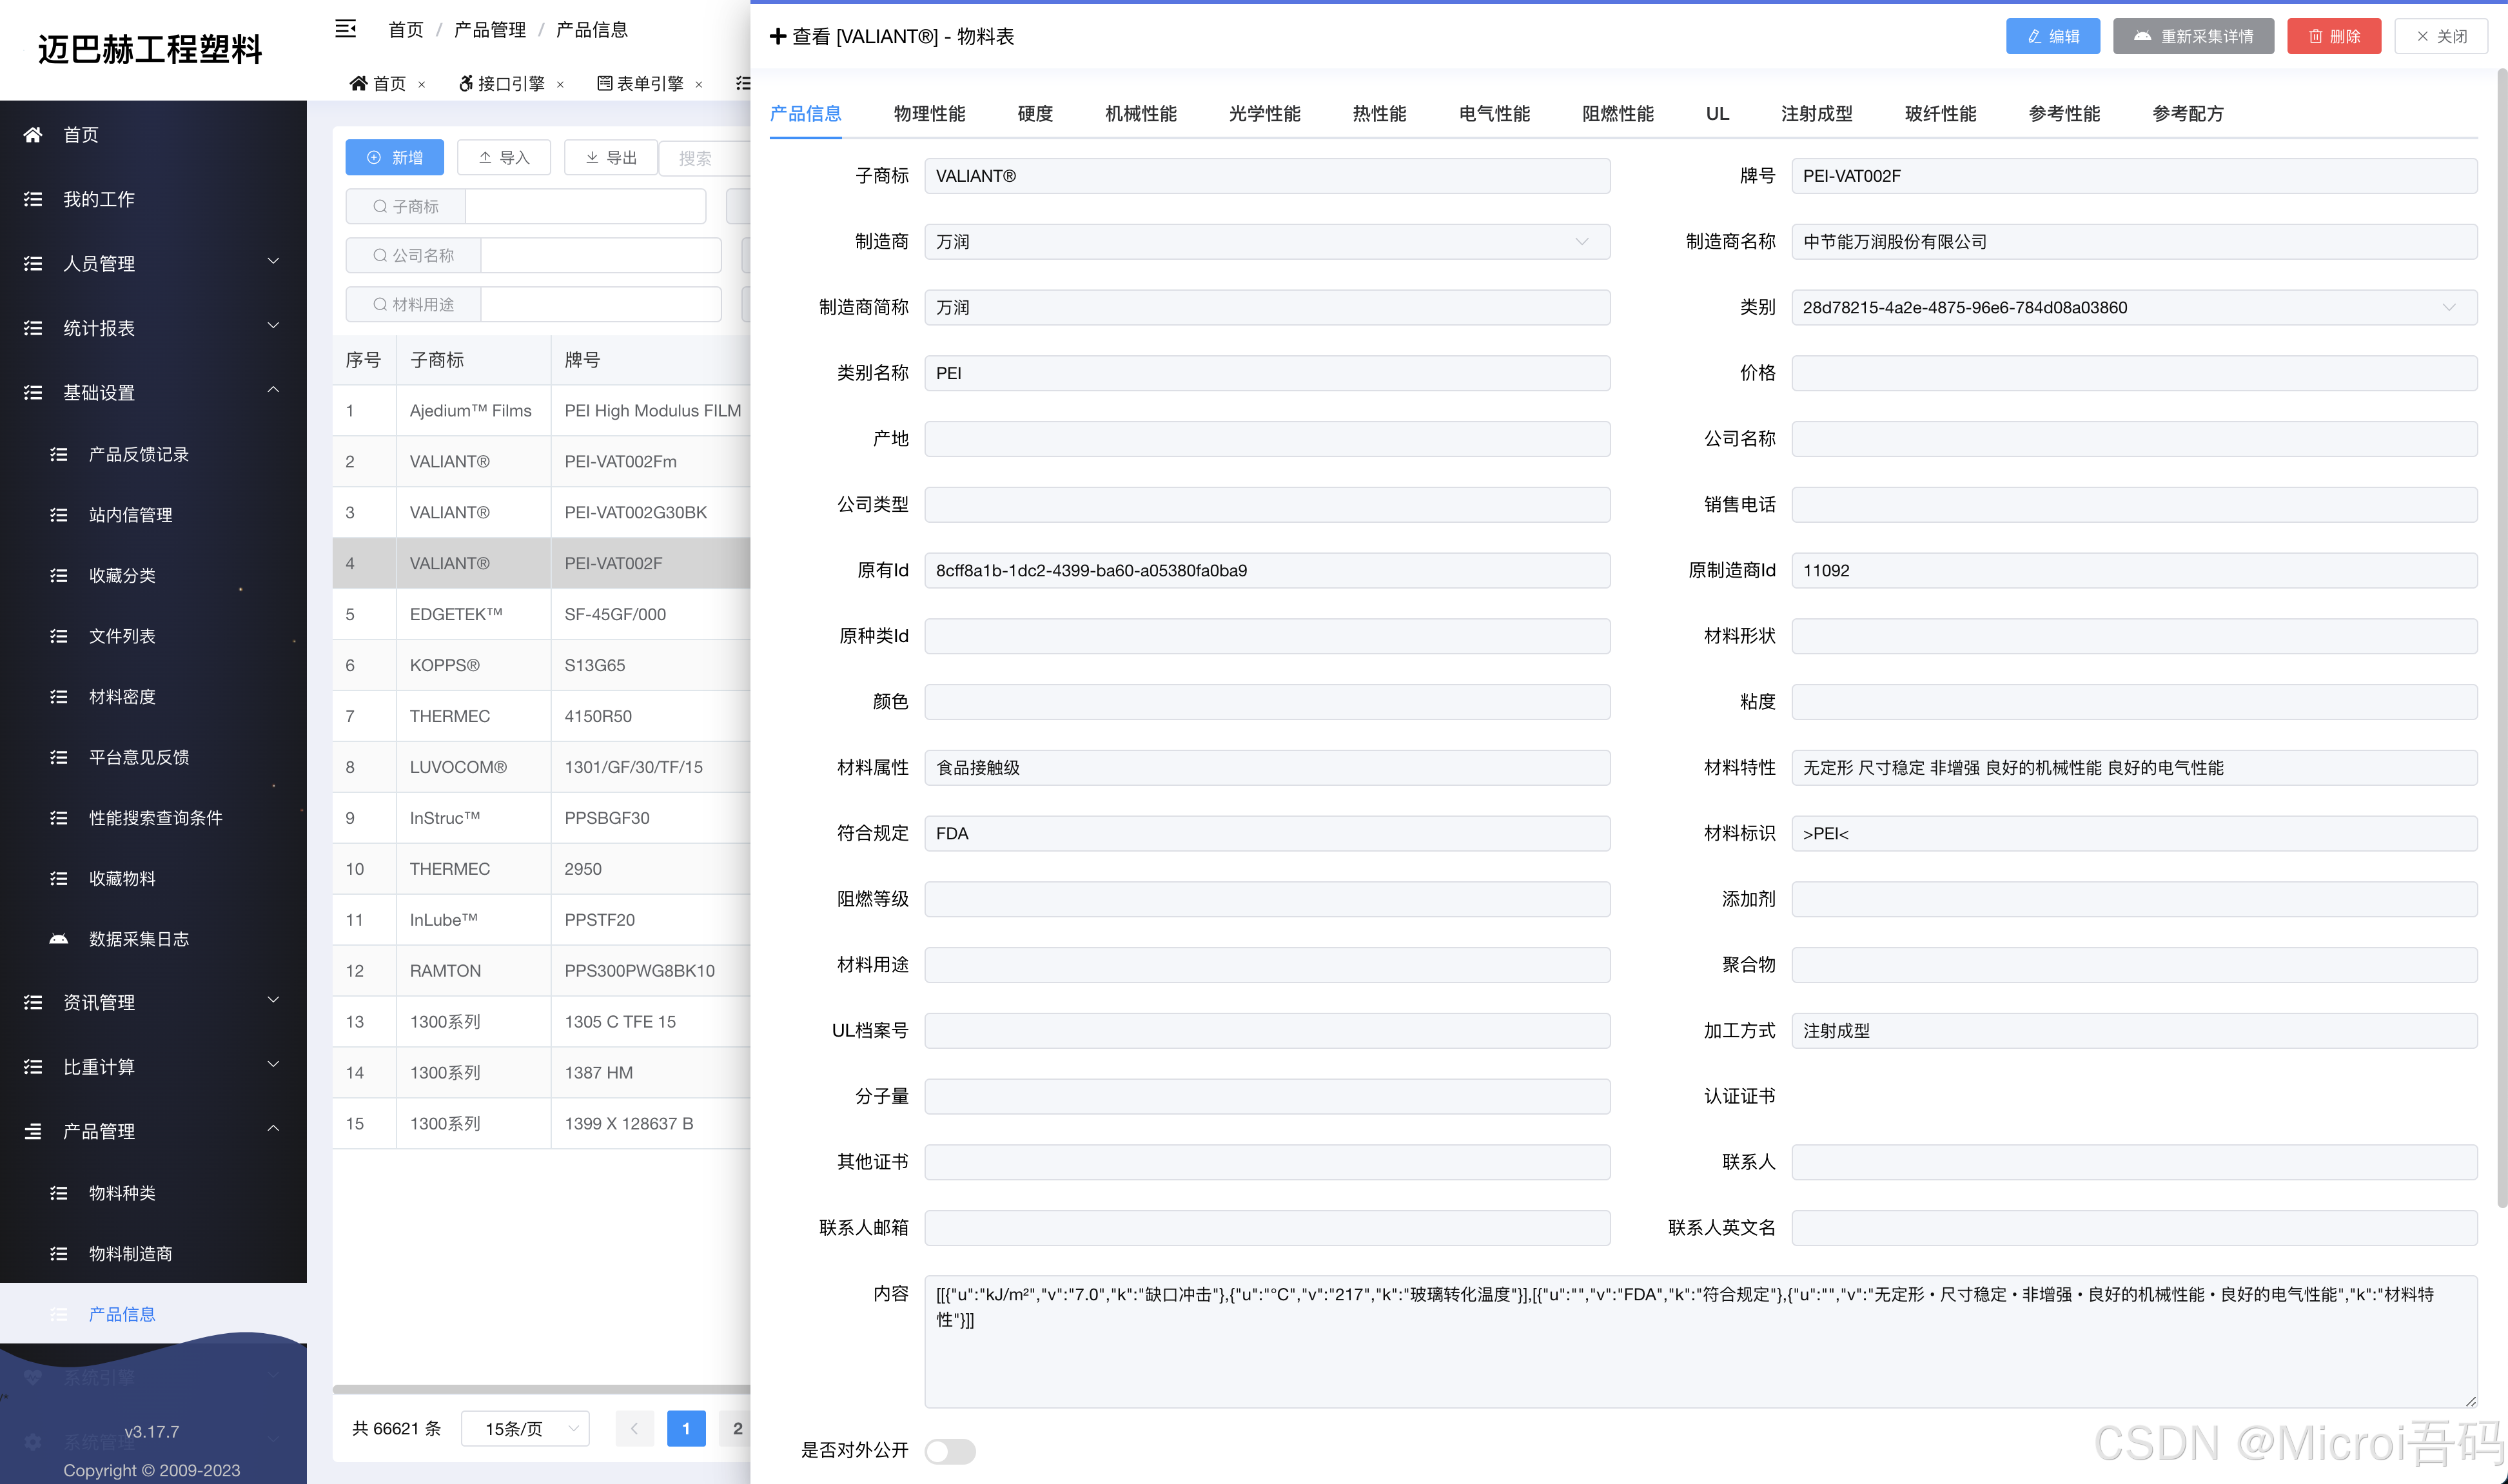The image size is (2508, 1484).
Task: Switch to the 物理性能 tab
Action: click(x=929, y=113)
